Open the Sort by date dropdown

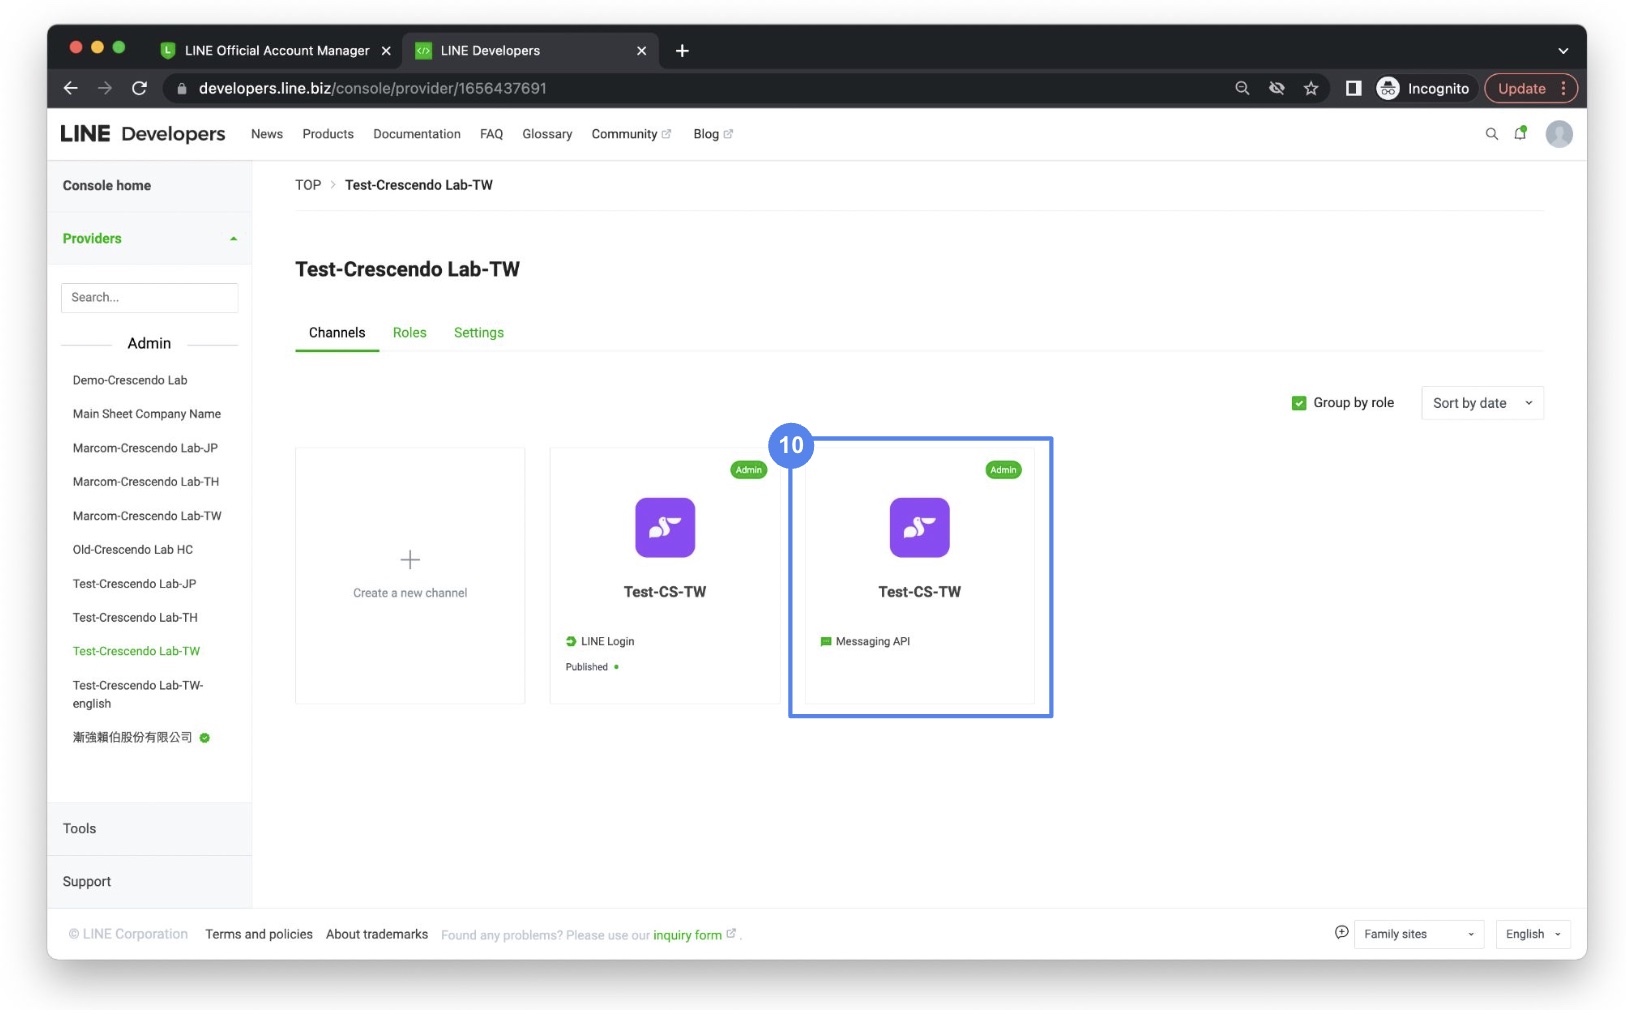1481,403
